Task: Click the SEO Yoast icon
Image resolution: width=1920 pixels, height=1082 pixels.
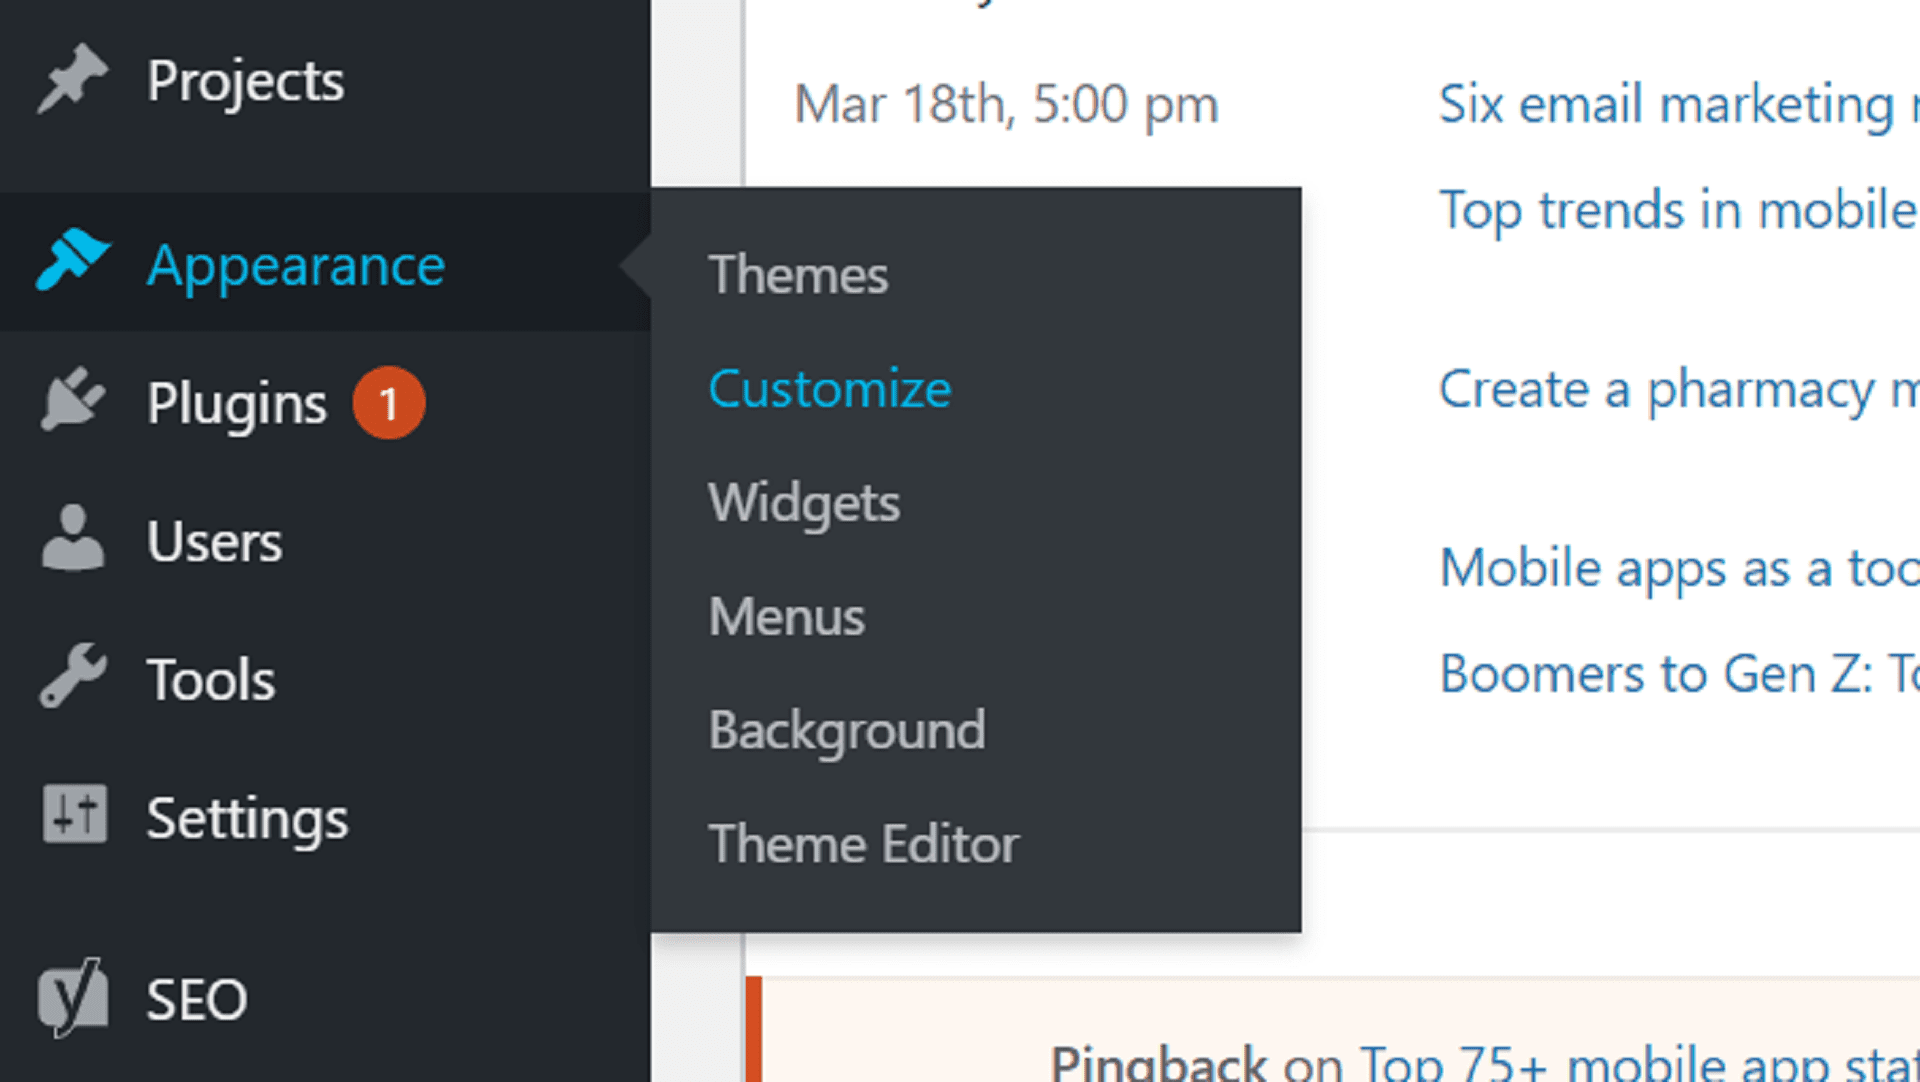Action: (75, 998)
